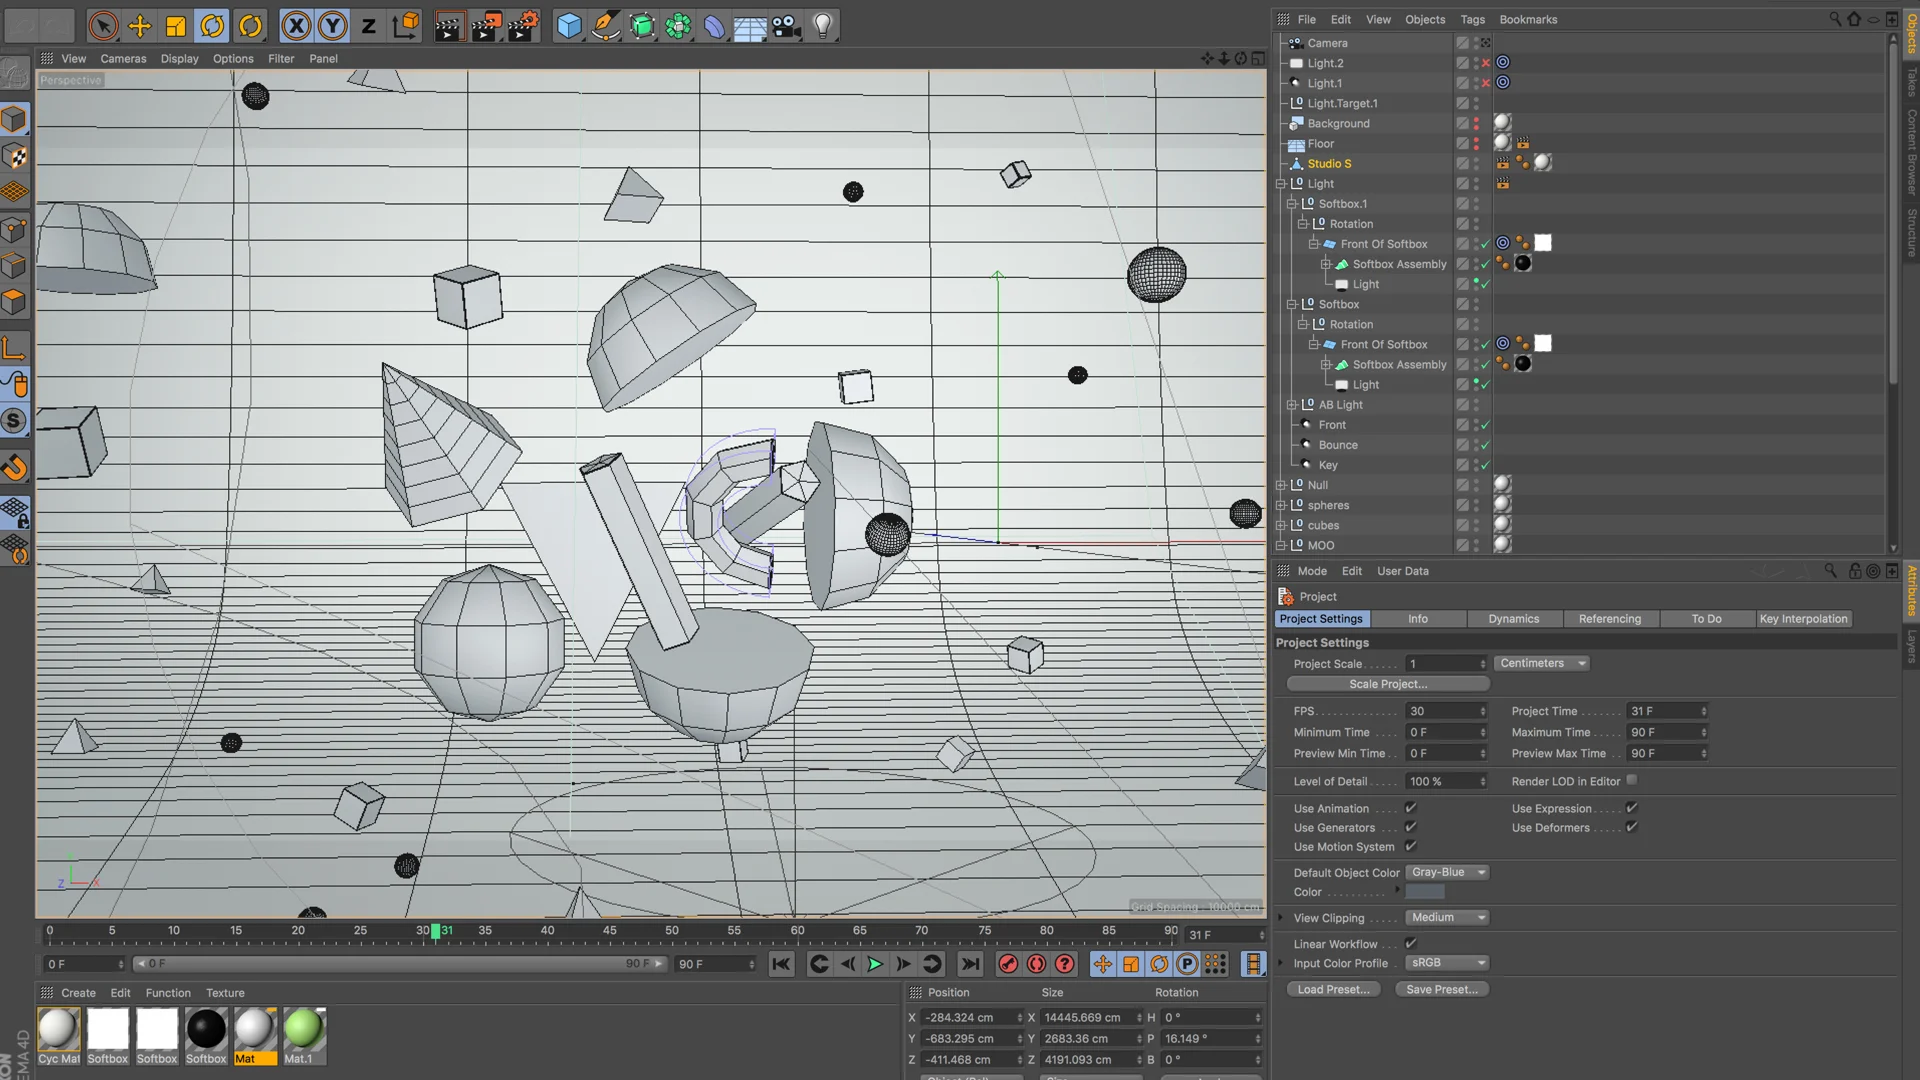1920x1080 pixels.
Task: Expand the spheres null in Objects tree
Action: click(x=1281, y=505)
